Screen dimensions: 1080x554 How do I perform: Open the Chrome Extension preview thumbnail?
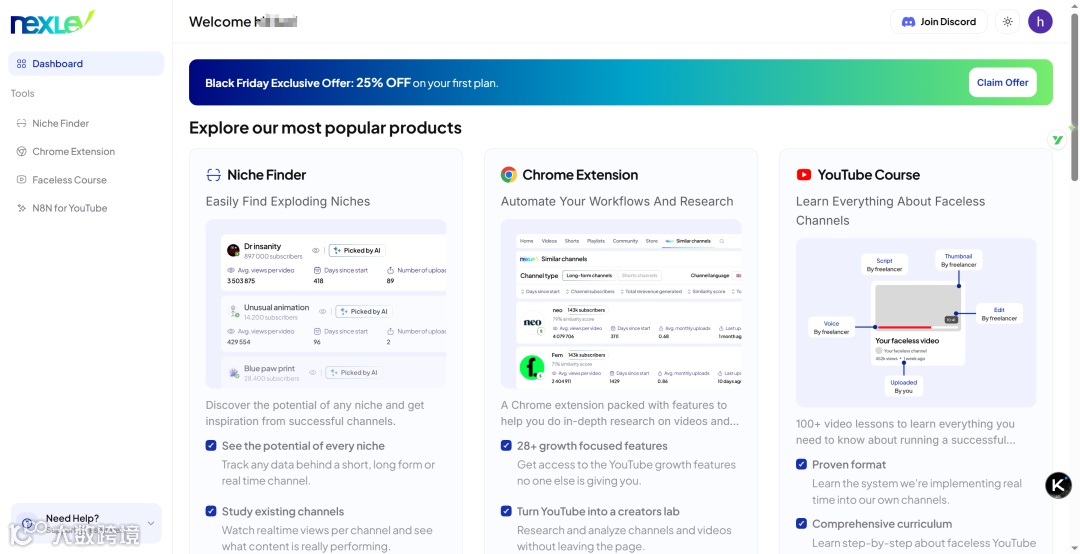[x=621, y=304]
